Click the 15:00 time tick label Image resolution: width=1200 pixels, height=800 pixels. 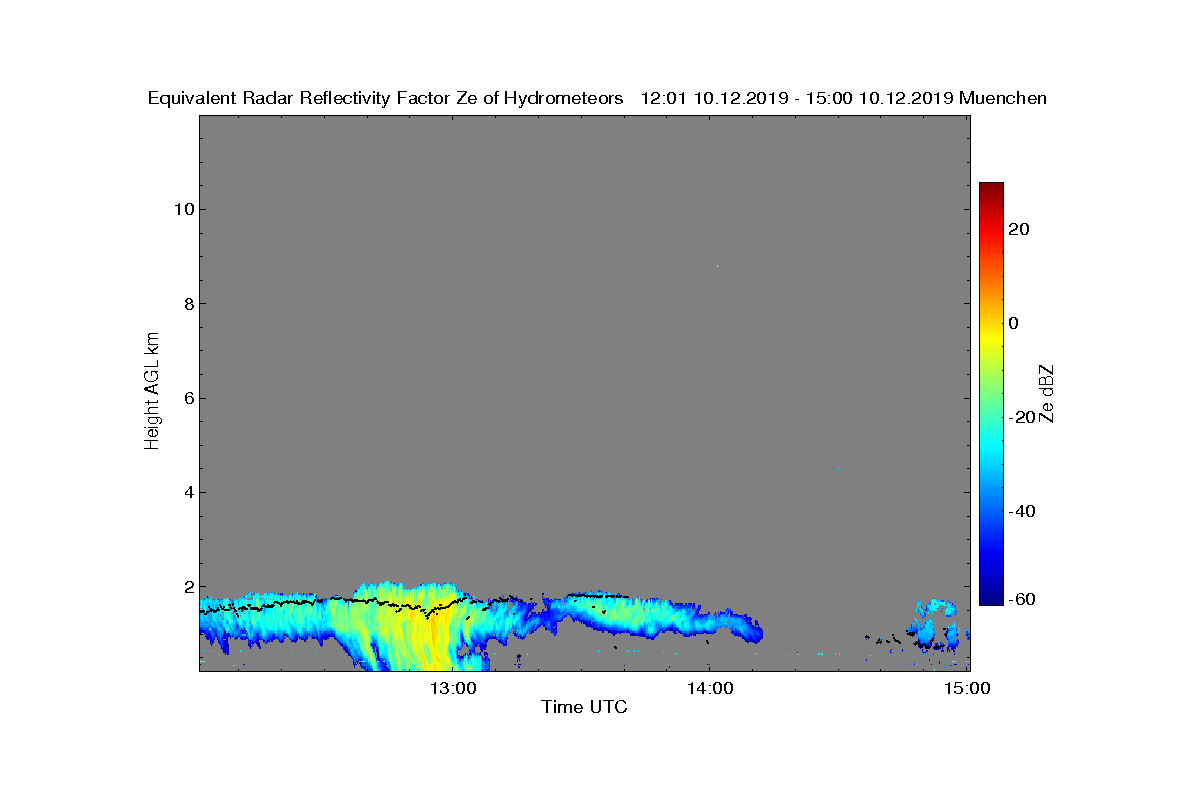click(x=967, y=688)
